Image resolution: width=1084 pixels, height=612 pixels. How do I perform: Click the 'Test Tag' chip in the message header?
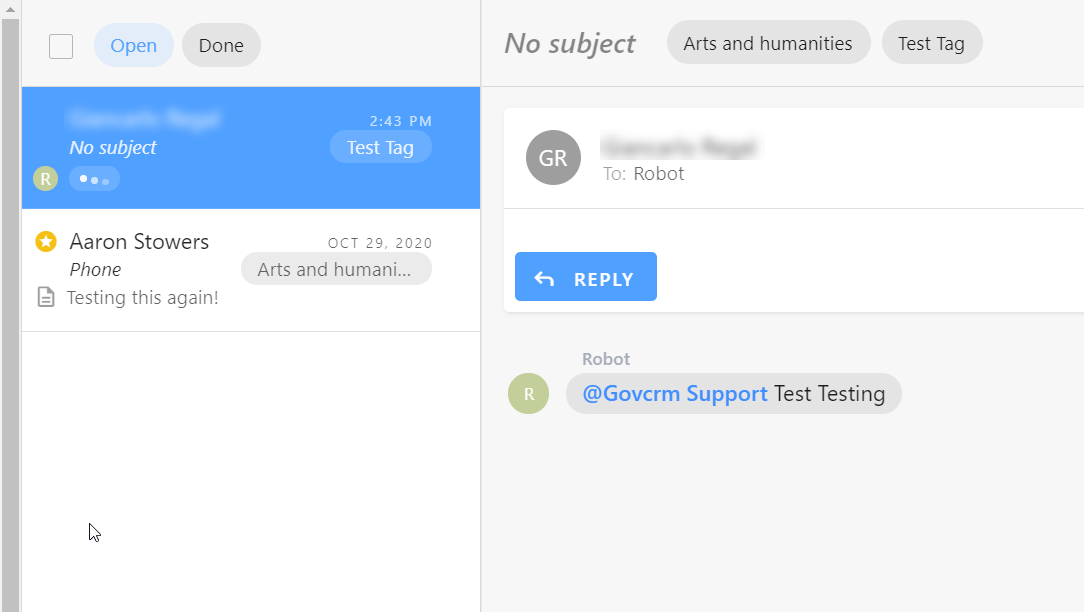[x=931, y=43]
